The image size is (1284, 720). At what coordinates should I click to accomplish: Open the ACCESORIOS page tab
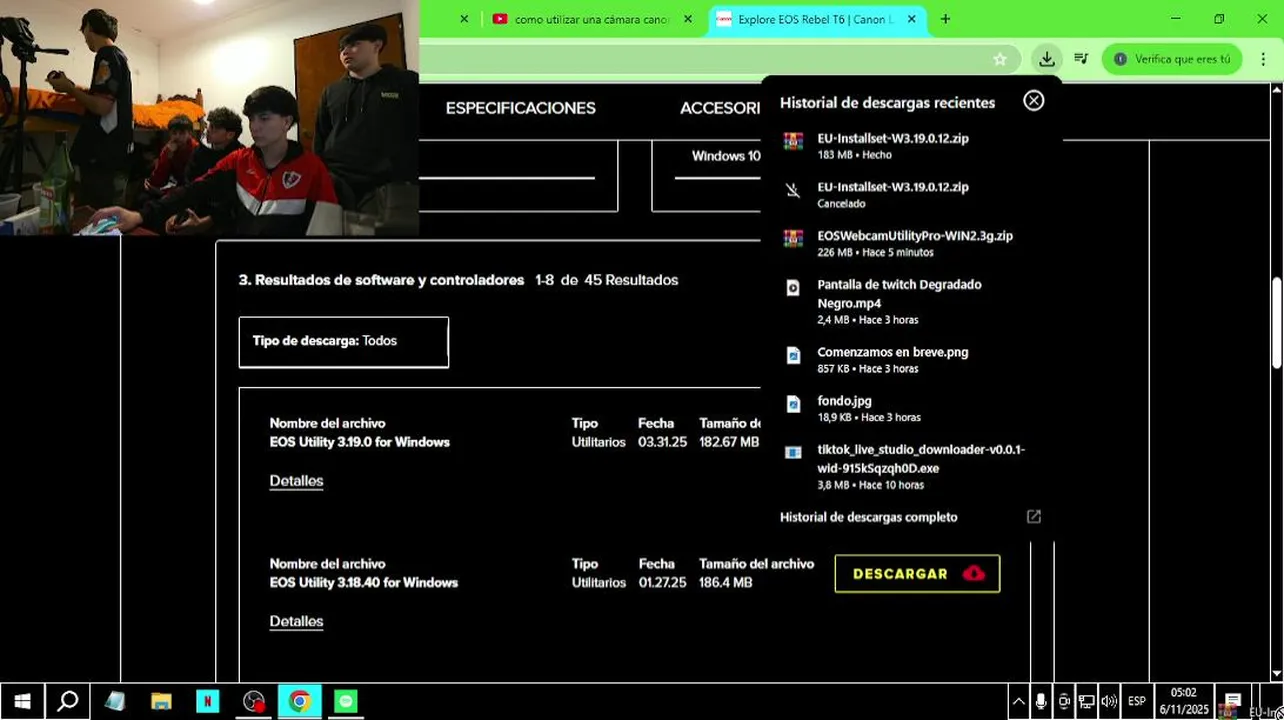pos(720,108)
